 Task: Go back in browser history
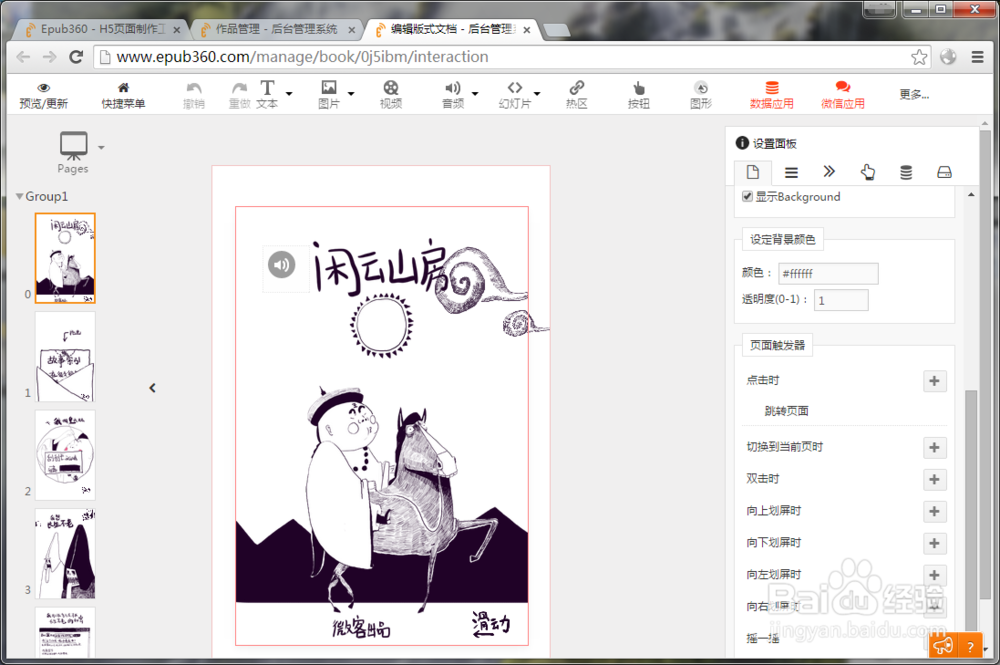point(23,57)
